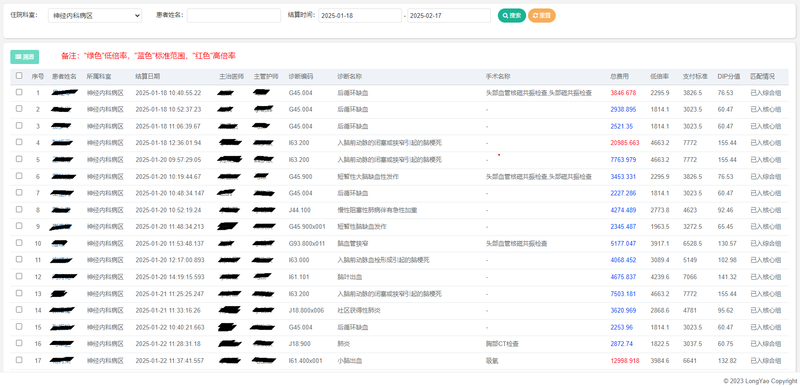The width and height of the screenshot is (800, 386).
Task: Click diagnosis code I61.400x001
Action: pyautogui.click(x=306, y=361)
